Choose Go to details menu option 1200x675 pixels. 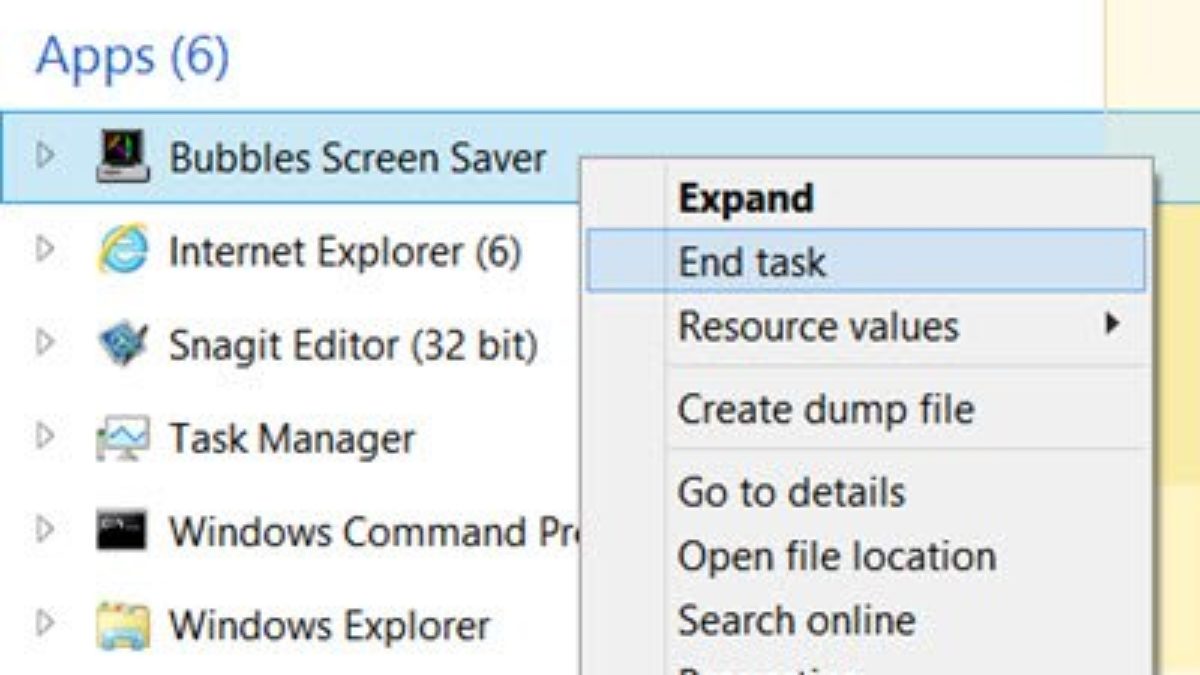pyautogui.click(x=791, y=491)
